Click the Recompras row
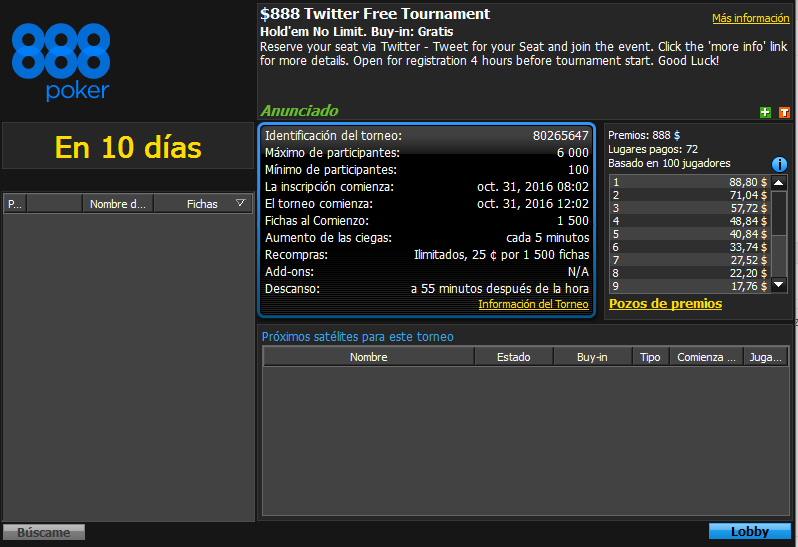Viewport: 798px width, 547px height. click(426, 254)
